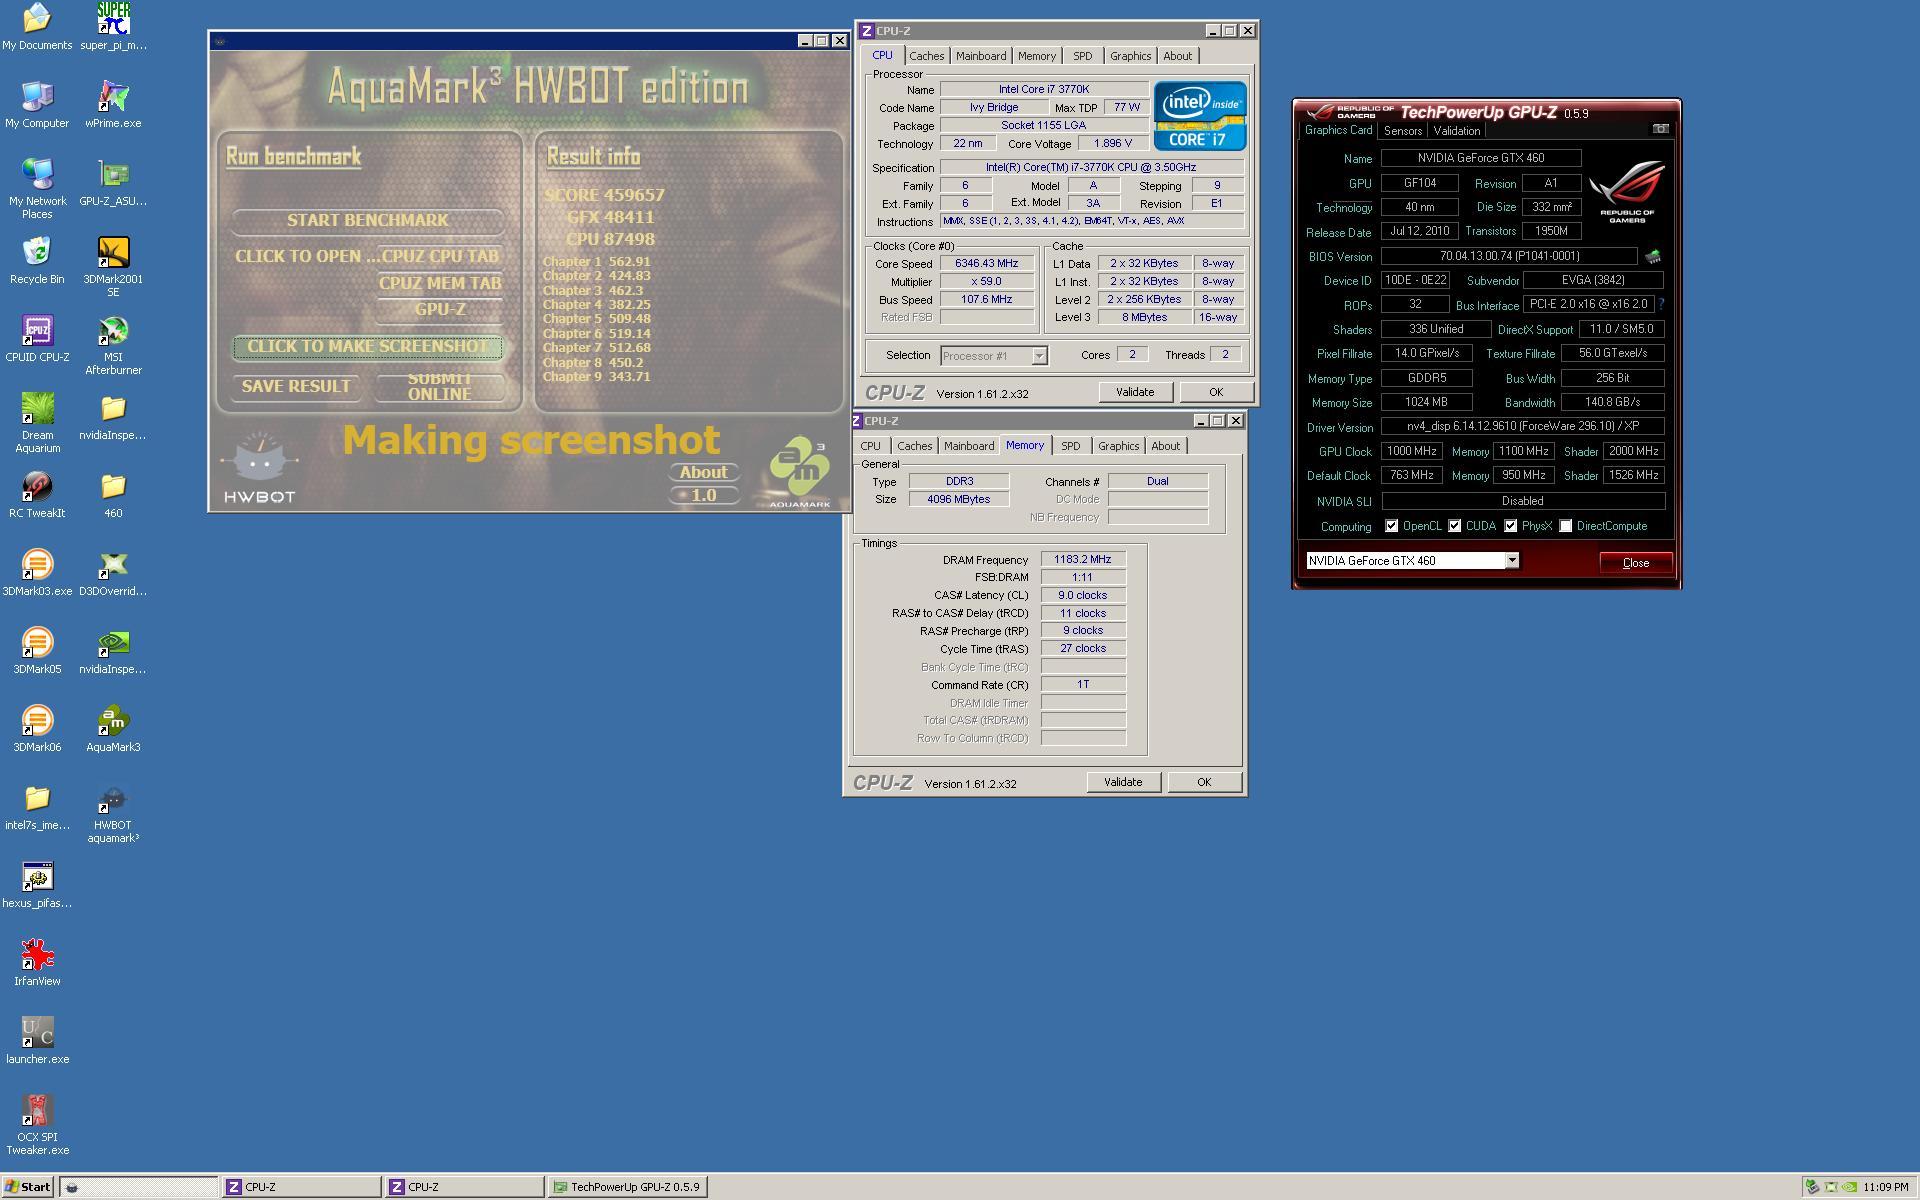The image size is (1920, 1200).
Task: Launch D3DOverrider shortcut
Action: [113, 573]
